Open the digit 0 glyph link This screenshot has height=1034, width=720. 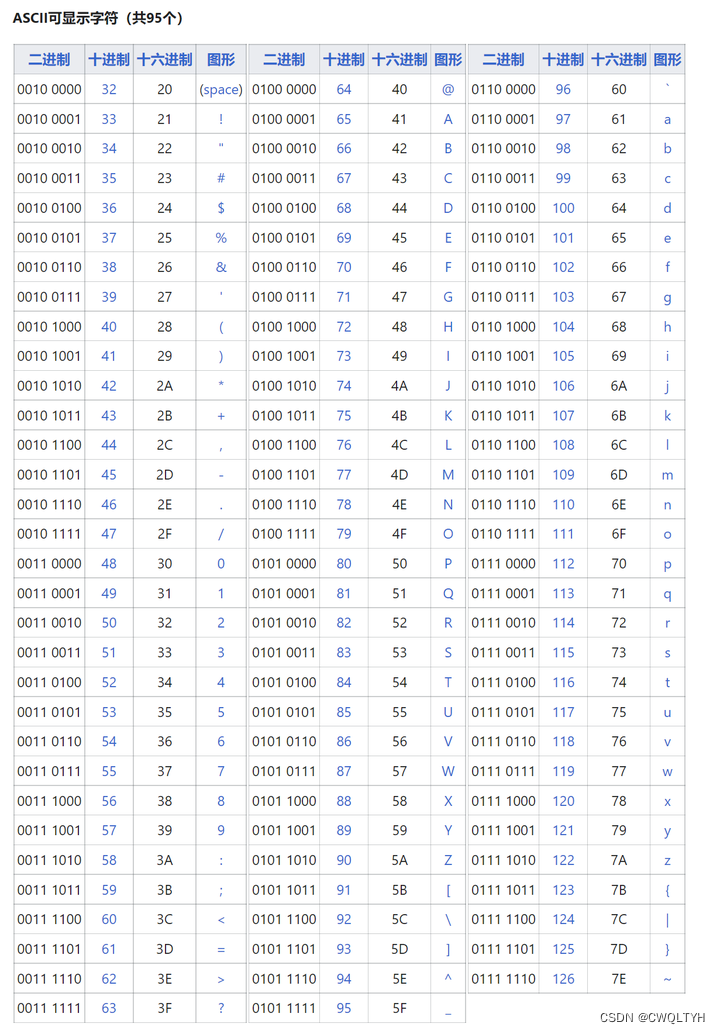click(221, 564)
